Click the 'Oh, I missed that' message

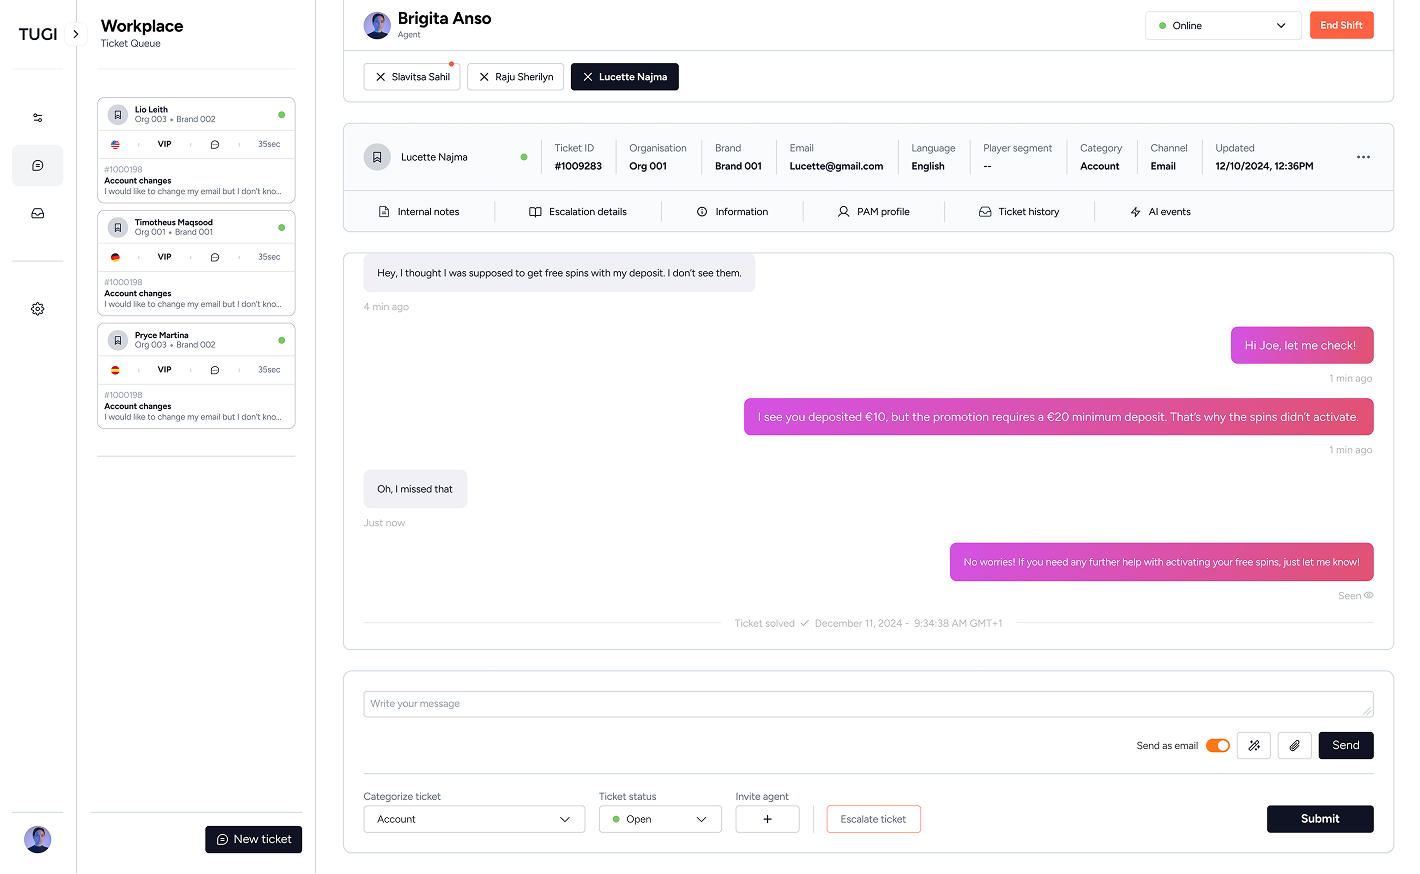(415, 489)
